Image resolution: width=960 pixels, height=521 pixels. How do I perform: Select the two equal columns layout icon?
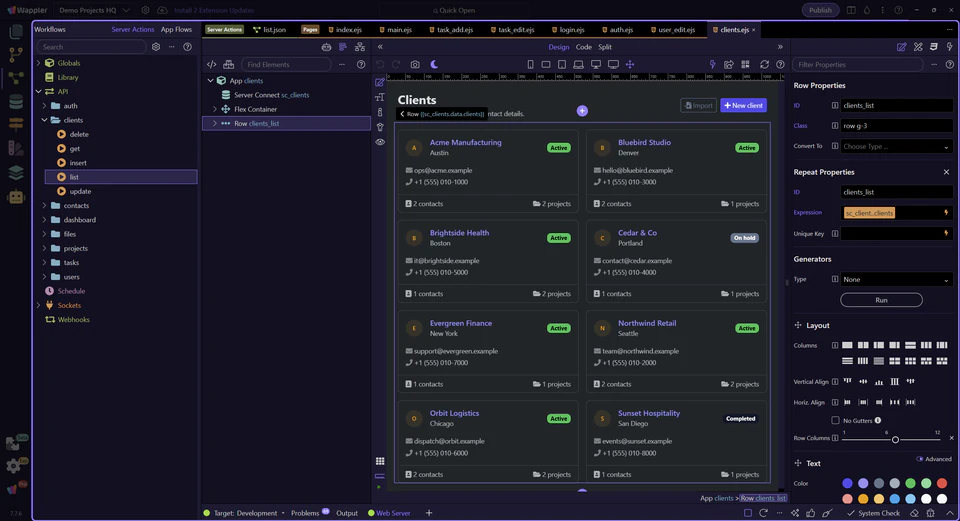863,345
